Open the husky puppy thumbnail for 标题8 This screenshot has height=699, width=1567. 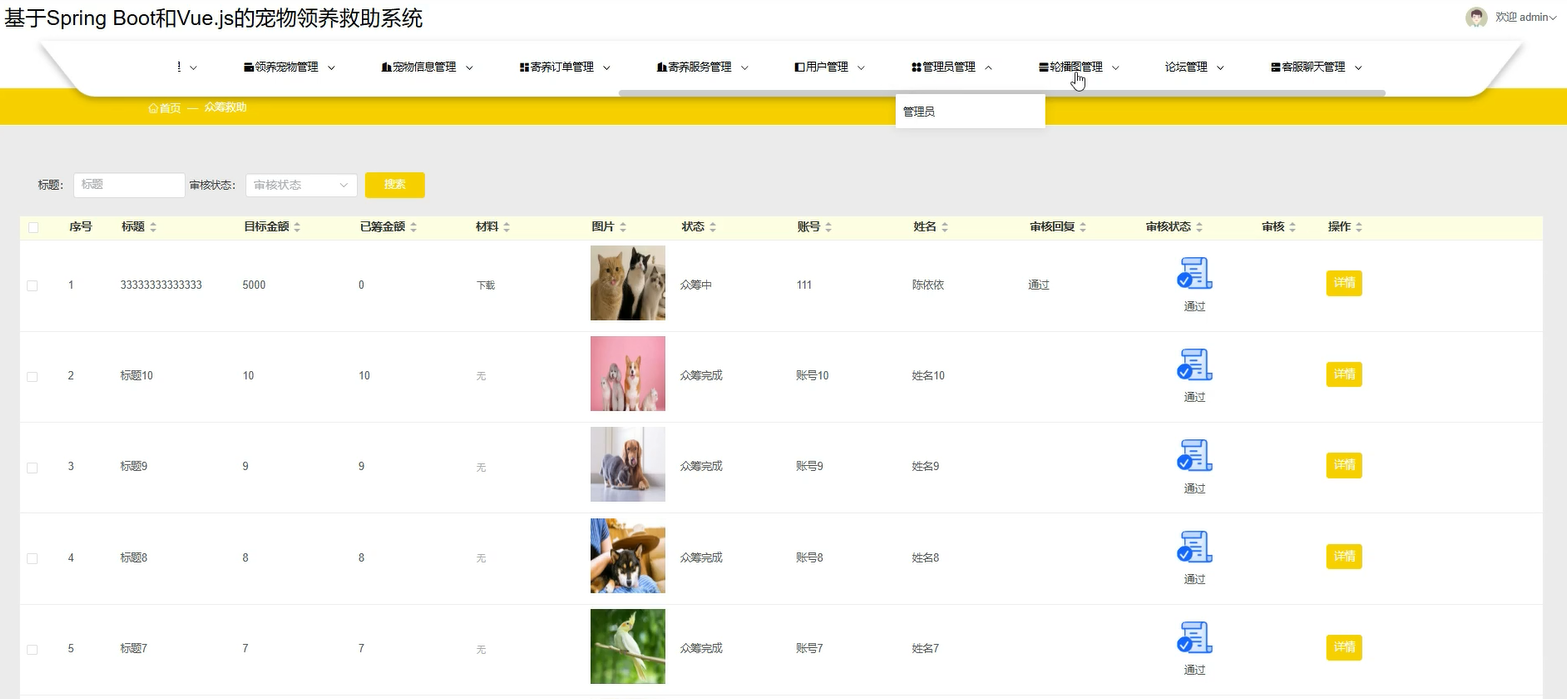point(628,556)
